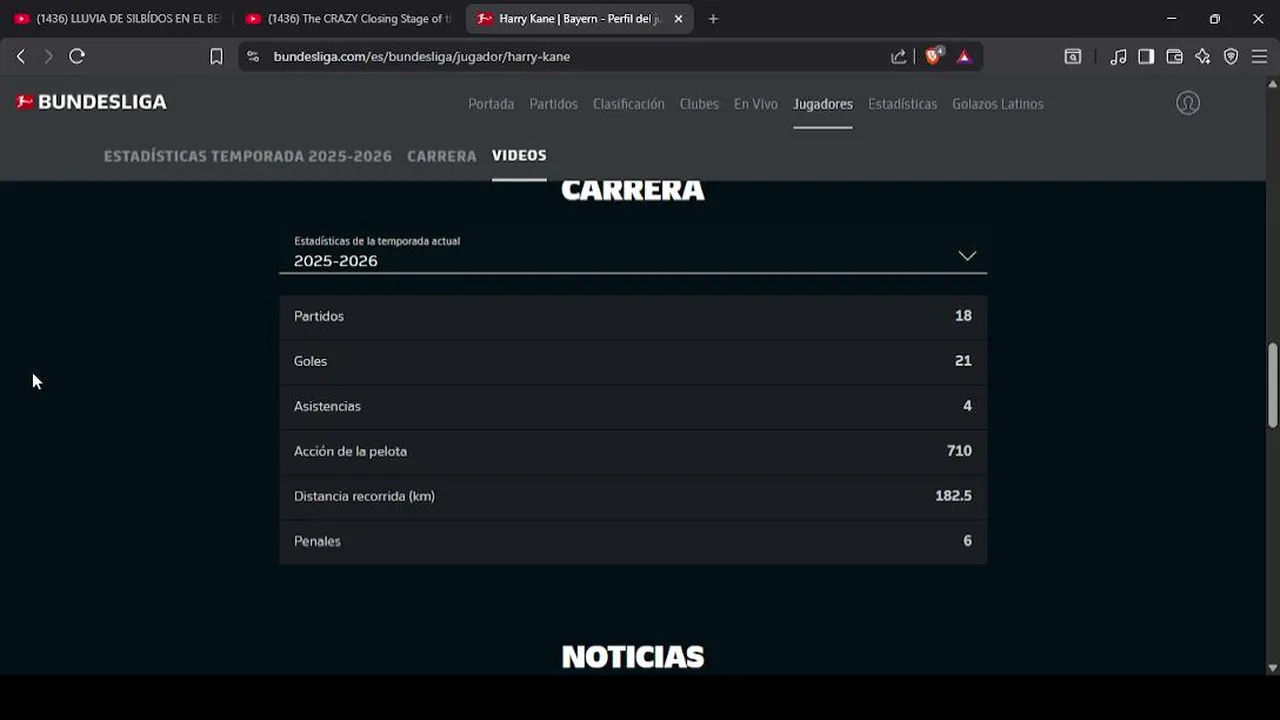
Task: Close the Harry Kane browser tab
Action: (678, 19)
